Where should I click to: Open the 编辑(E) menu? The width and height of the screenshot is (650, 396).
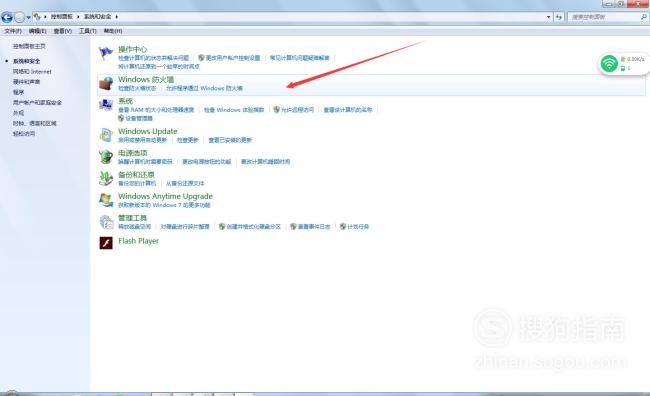pyautogui.click(x=37, y=31)
